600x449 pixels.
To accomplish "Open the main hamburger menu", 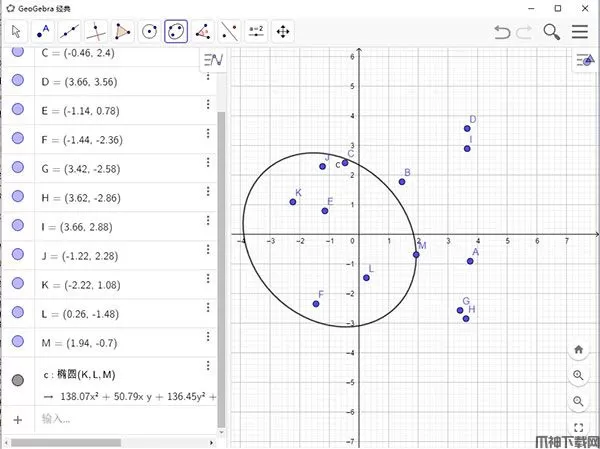I will pos(580,32).
